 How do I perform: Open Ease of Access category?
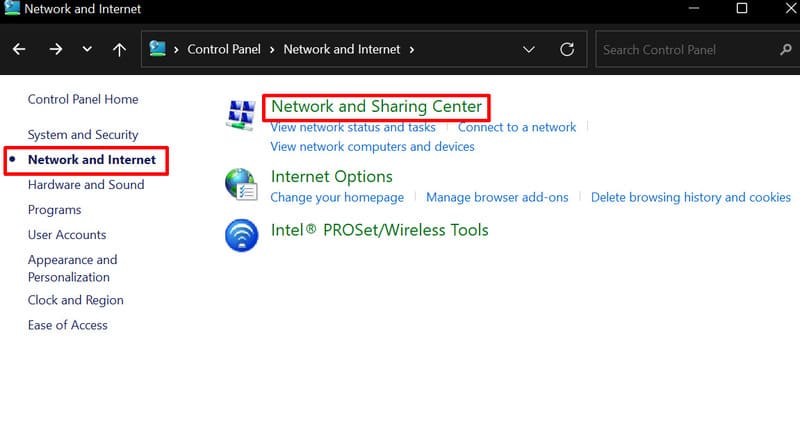pos(68,325)
